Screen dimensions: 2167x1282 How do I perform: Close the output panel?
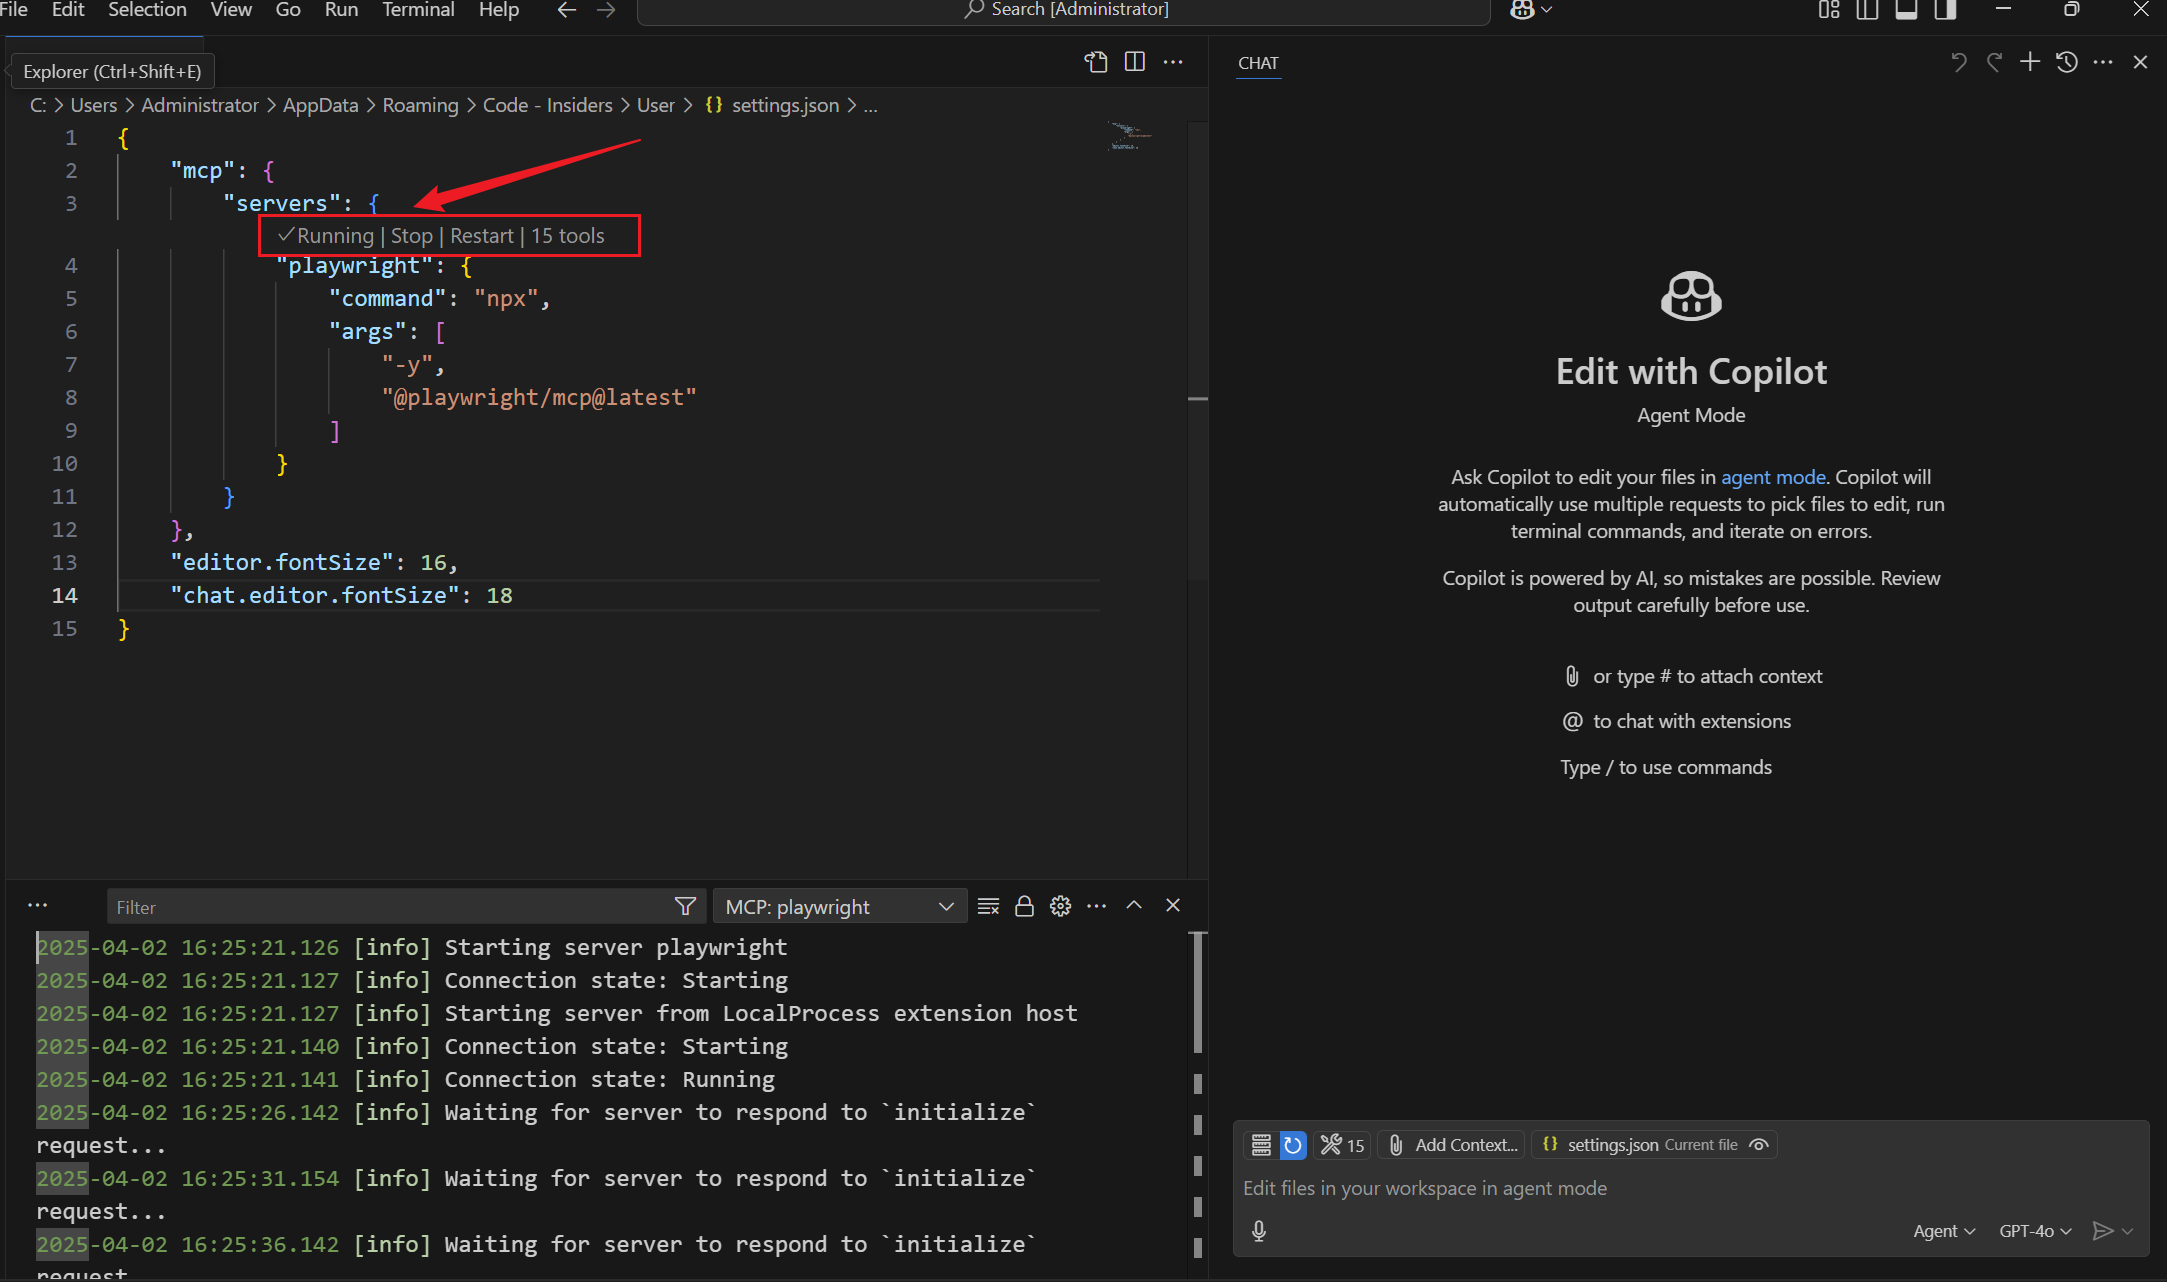(x=1173, y=905)
